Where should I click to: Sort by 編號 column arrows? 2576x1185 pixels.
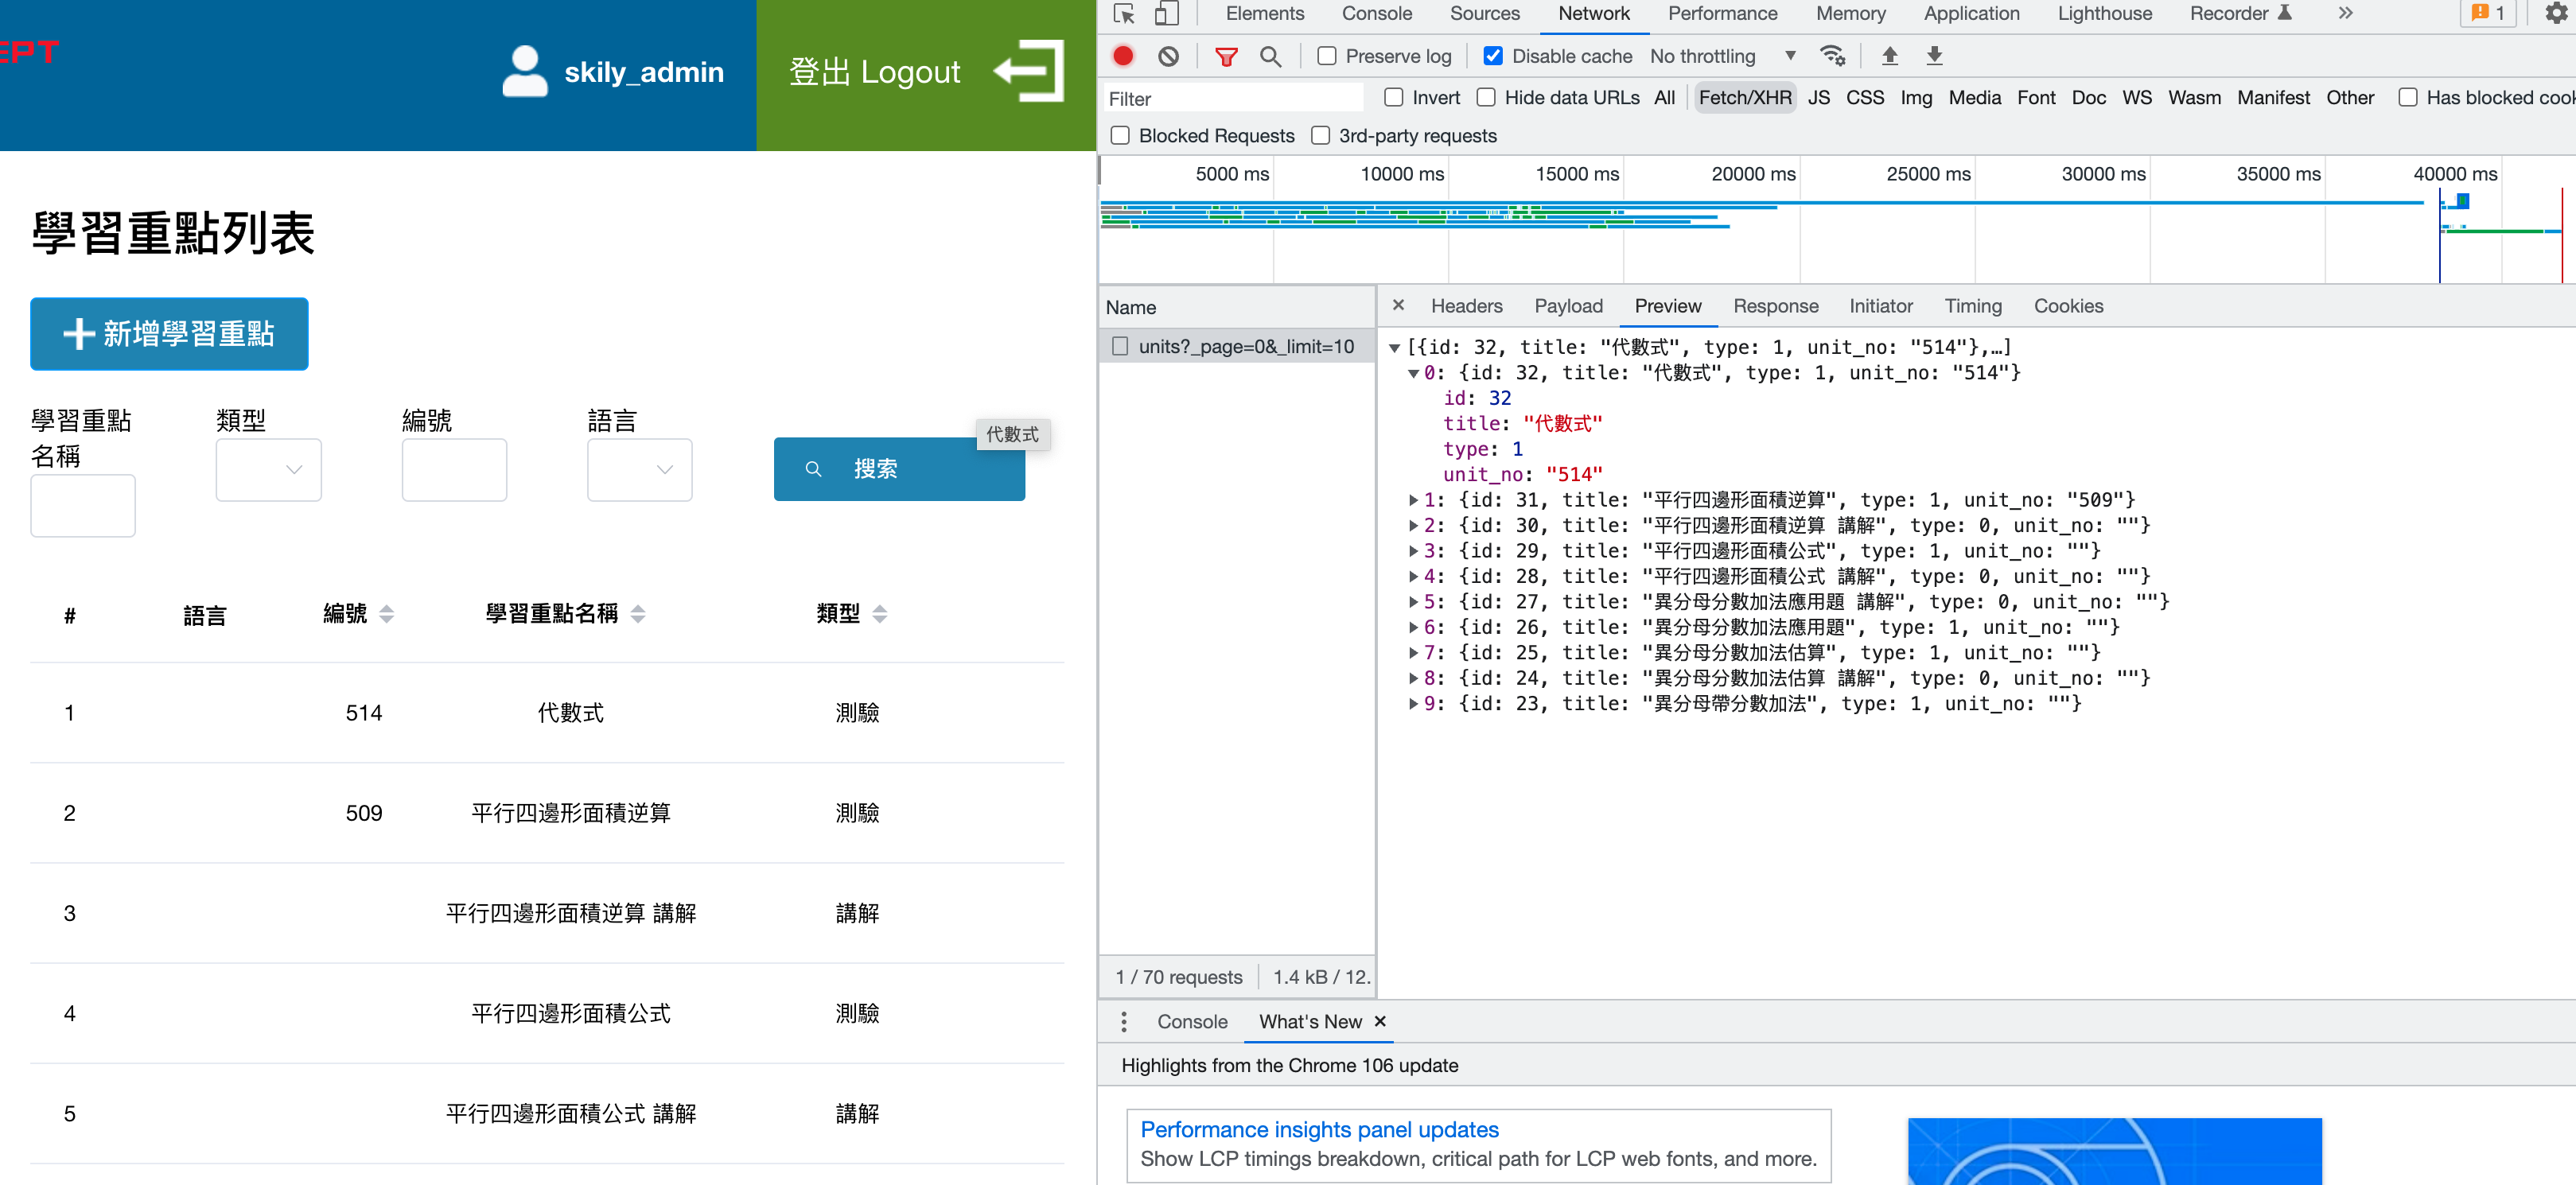pyautogui.click(x=386, y=614)
